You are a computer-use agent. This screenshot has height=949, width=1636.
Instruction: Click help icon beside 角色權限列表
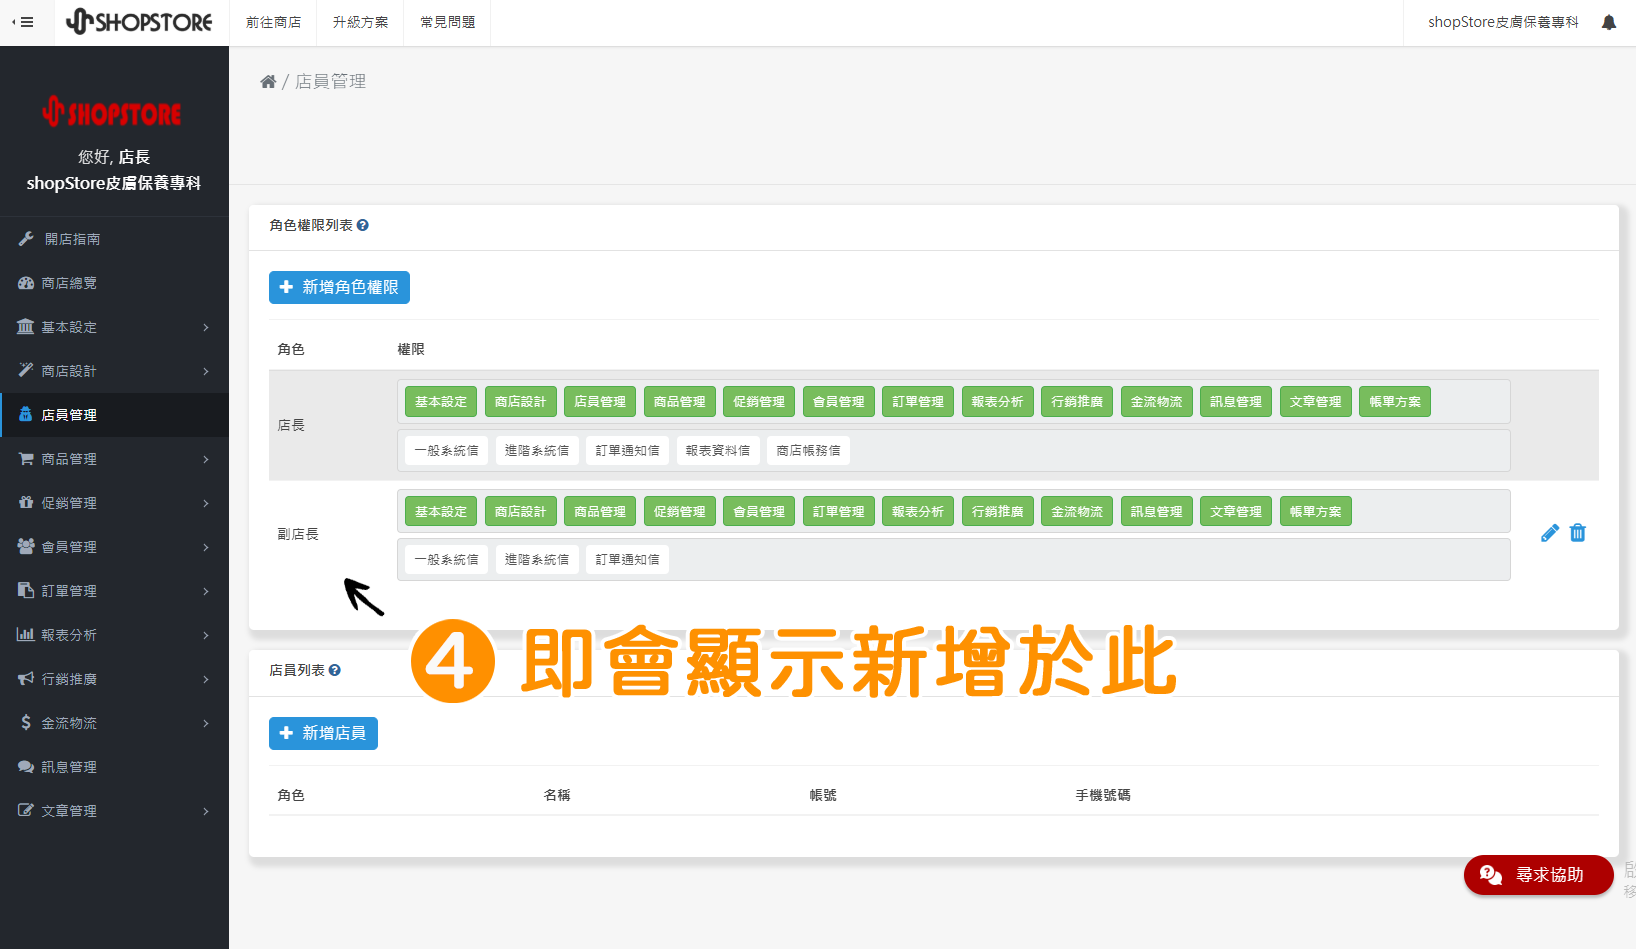363,226
